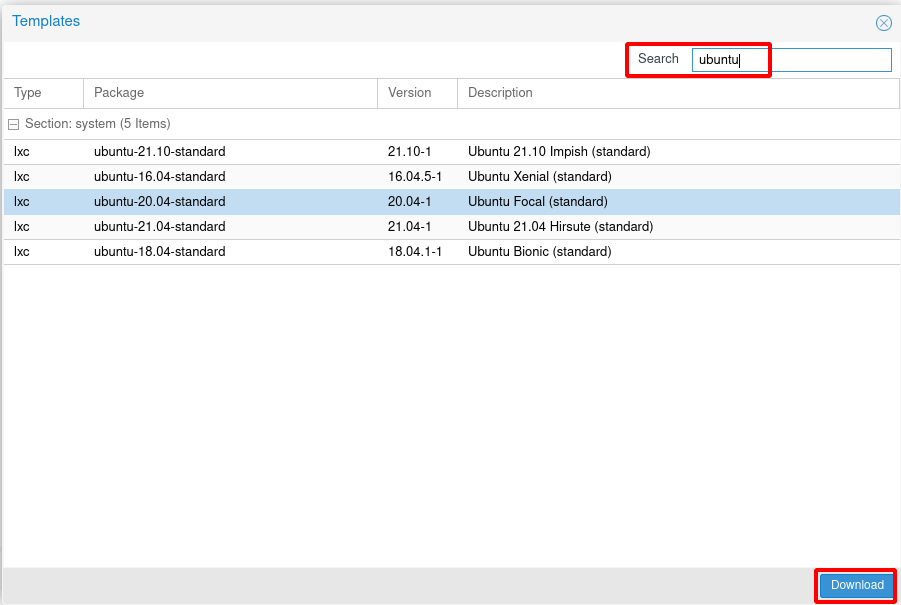Click the Templates dialog title
901x605 pixels.
46,21
